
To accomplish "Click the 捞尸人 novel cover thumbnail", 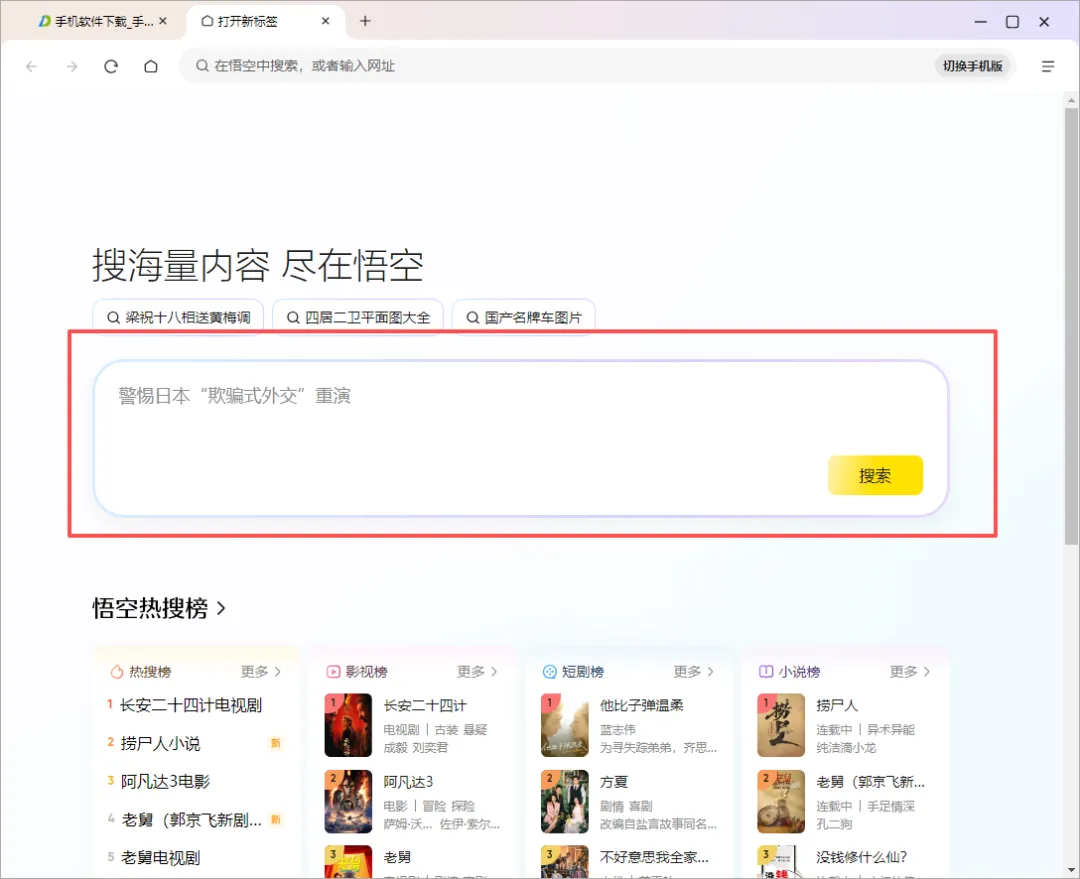I will [x=781, y=725].
